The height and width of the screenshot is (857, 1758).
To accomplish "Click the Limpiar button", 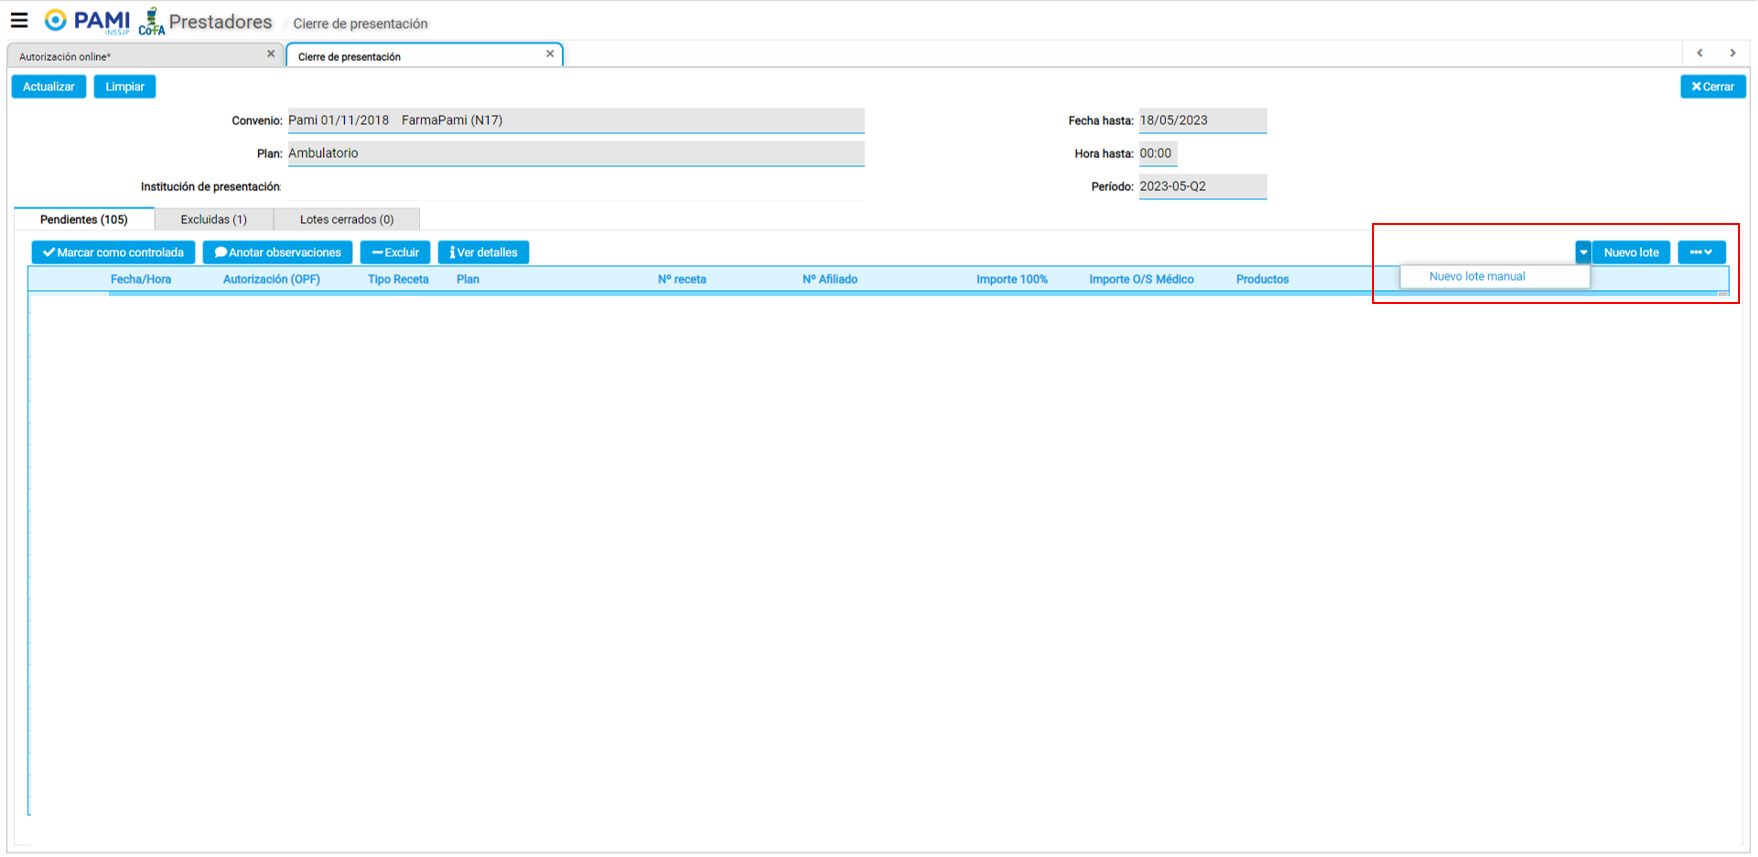I will pos(125,87).
